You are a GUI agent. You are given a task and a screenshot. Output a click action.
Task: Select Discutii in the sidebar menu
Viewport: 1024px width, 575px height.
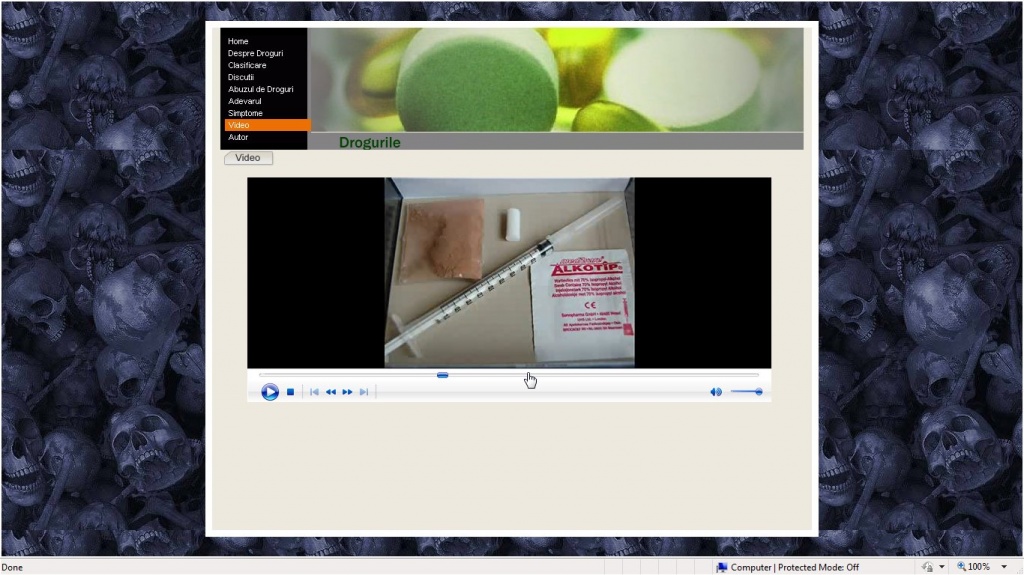(241, 77)
